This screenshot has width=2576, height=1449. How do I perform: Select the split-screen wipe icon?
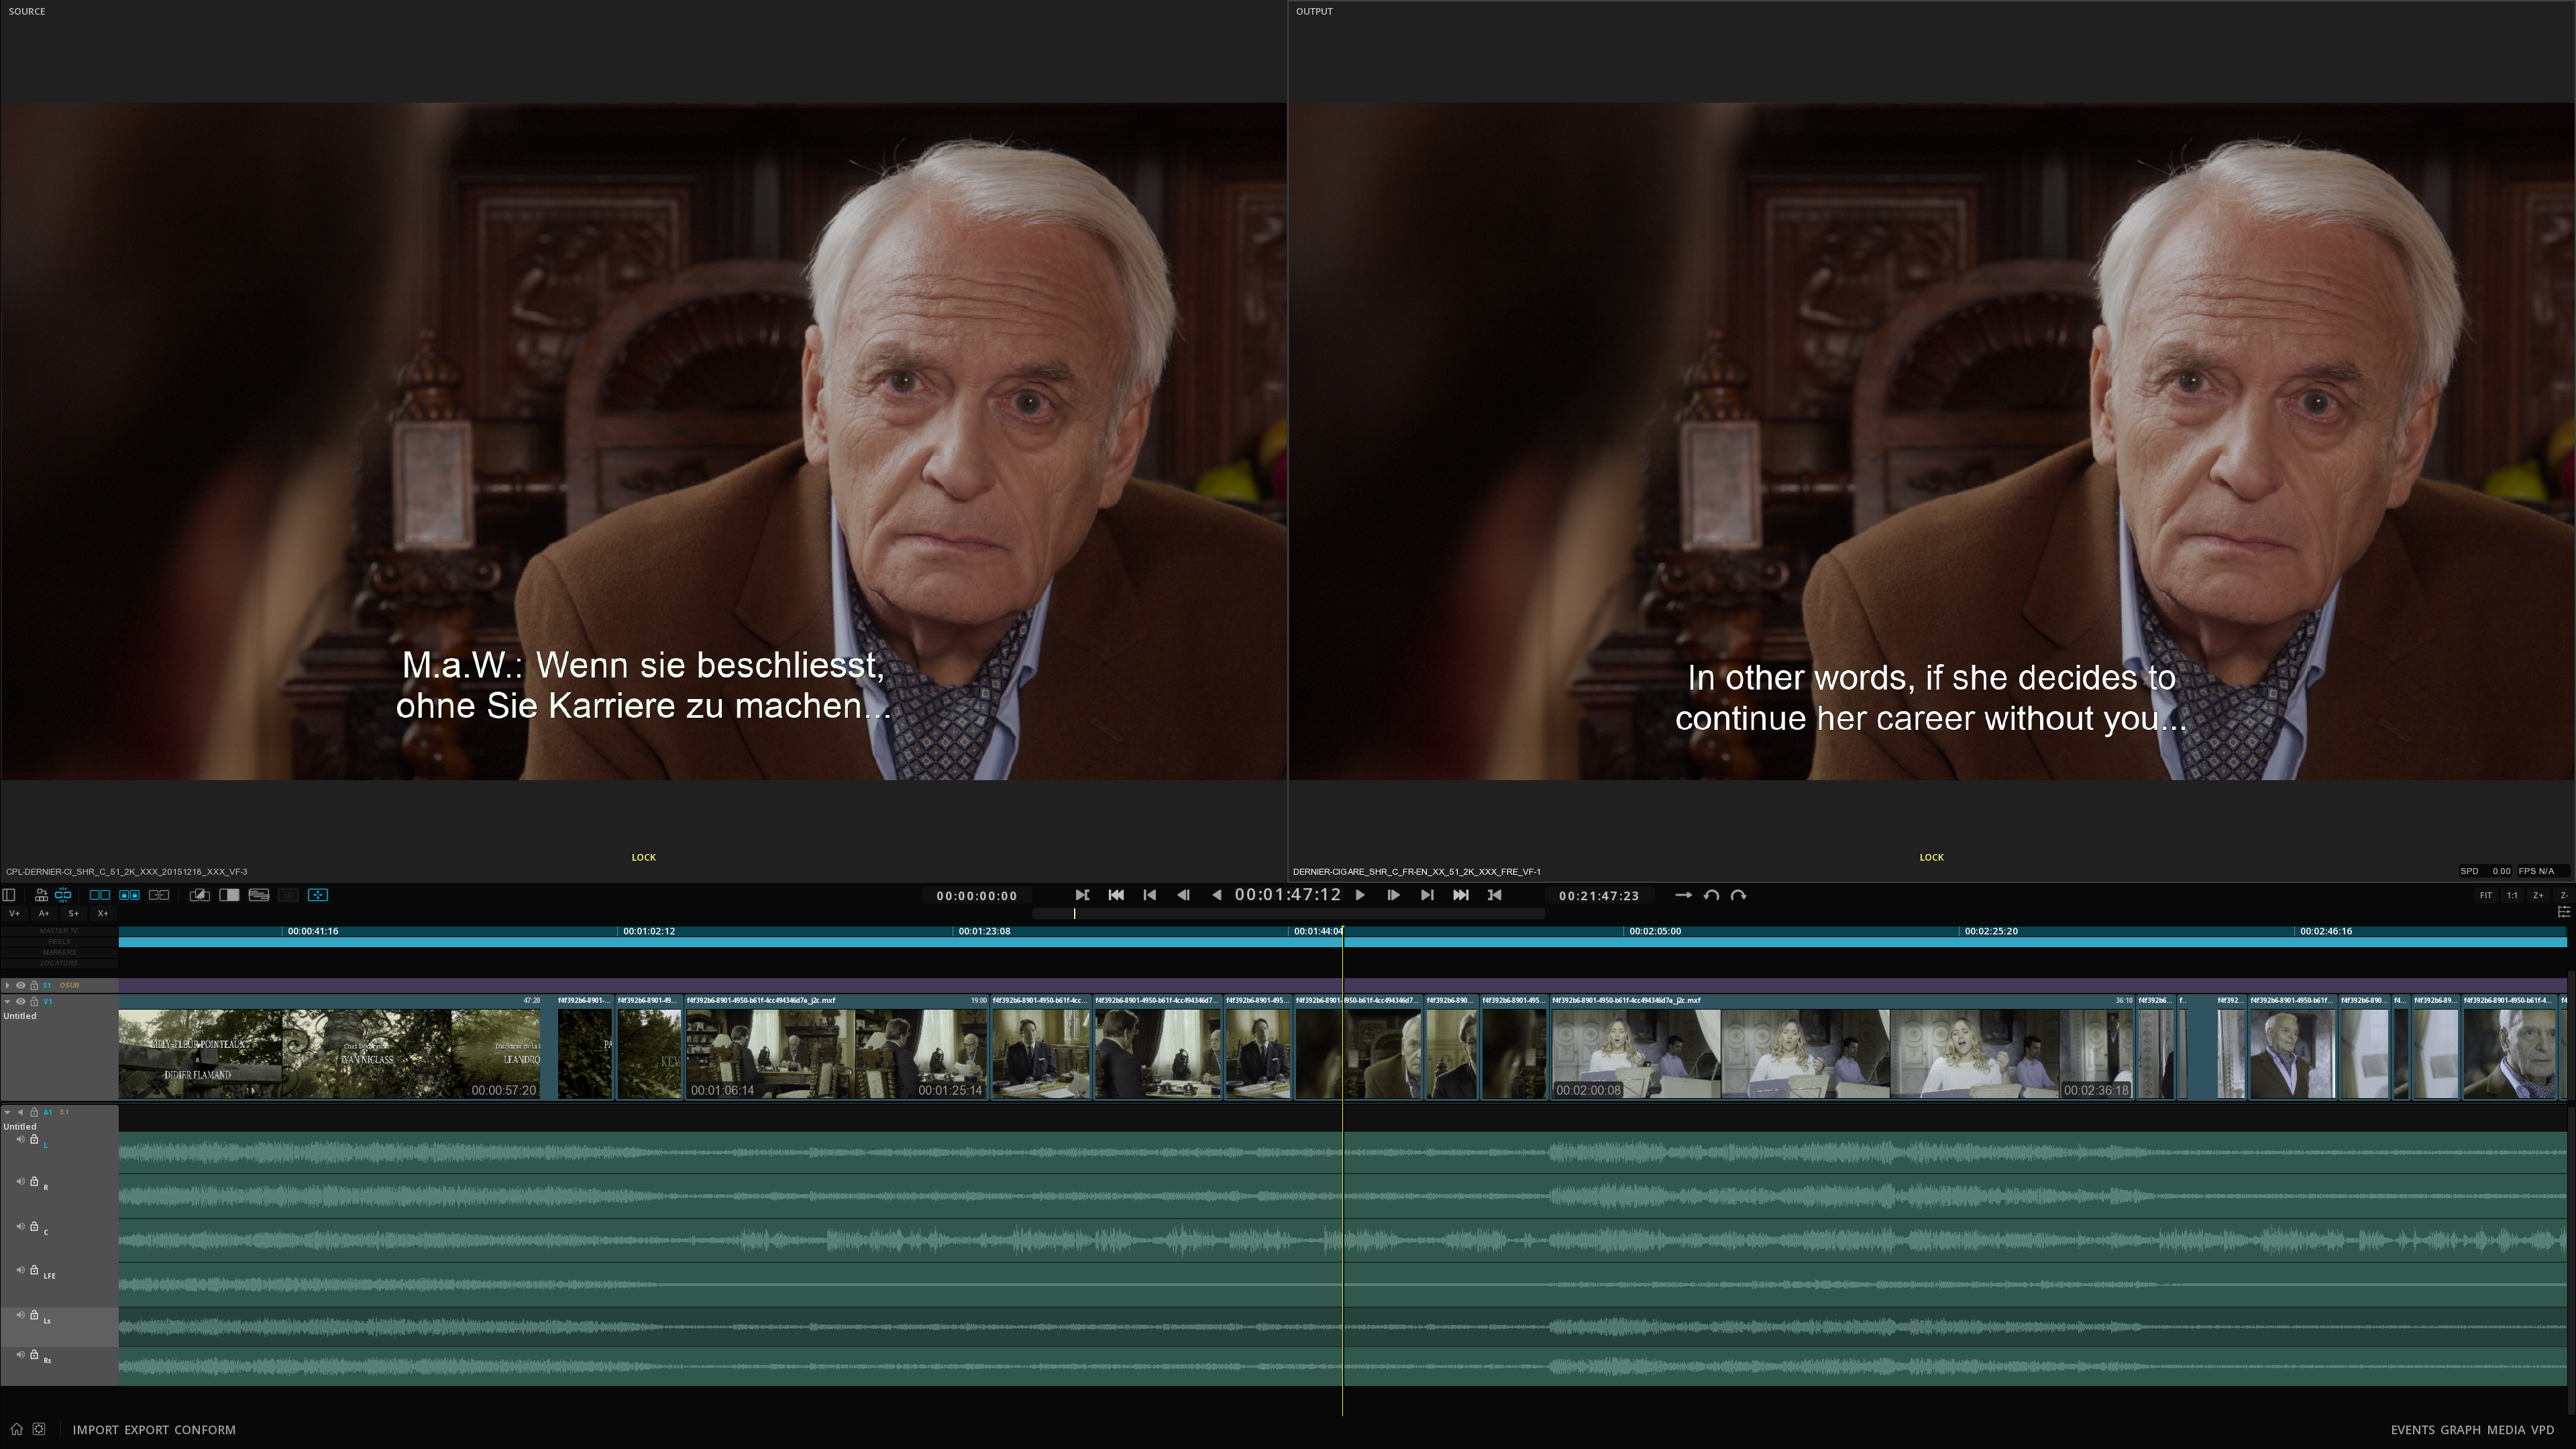(229, 895)
